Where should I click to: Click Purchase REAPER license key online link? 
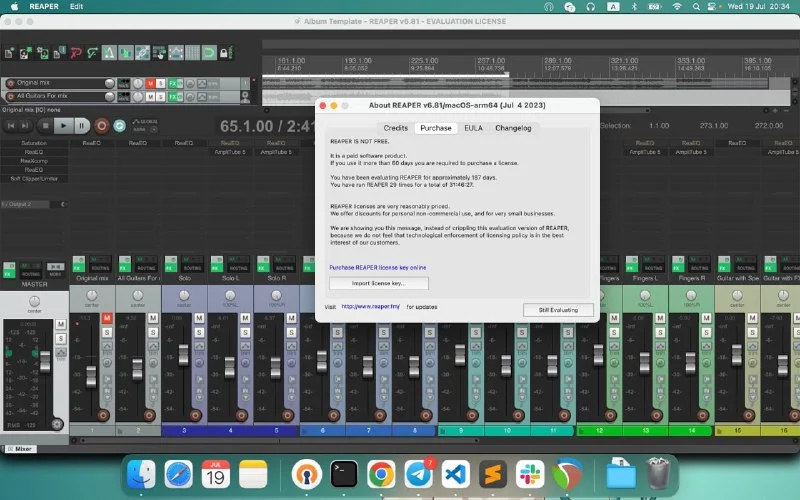[x=378, y=268]
